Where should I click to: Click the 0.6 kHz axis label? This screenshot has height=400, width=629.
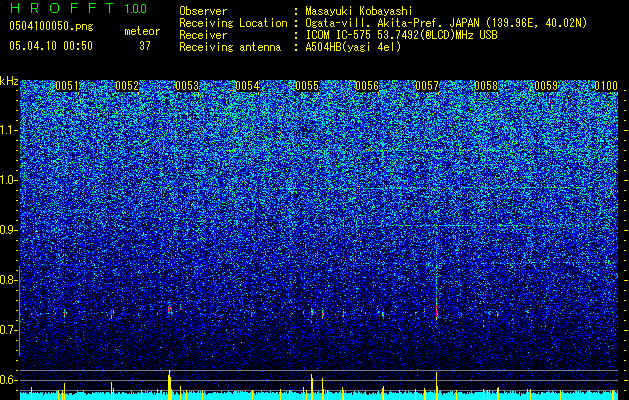pos(9,380)
